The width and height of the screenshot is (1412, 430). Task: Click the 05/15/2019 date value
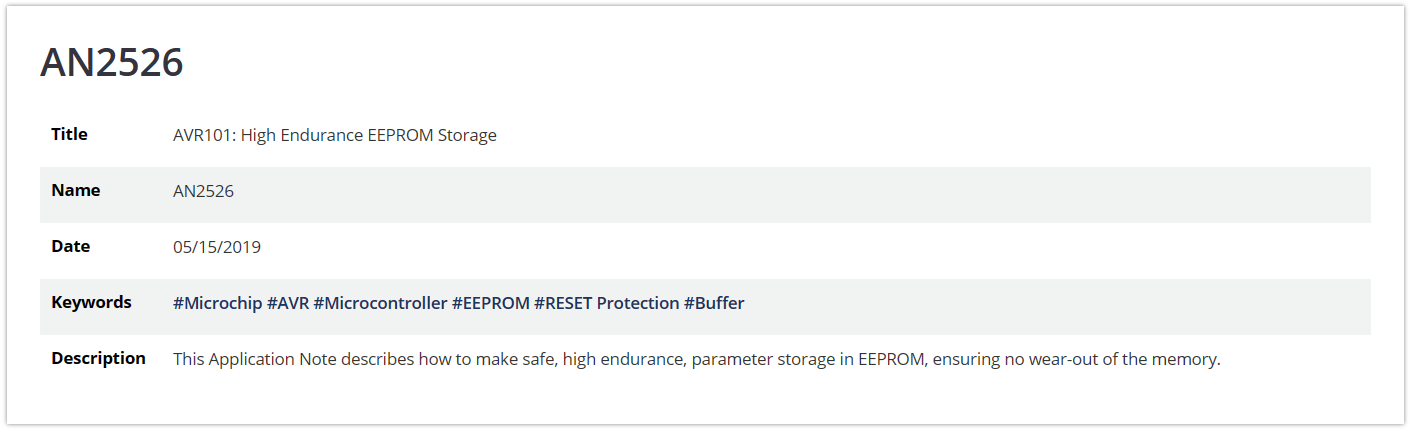coord(217,247)
